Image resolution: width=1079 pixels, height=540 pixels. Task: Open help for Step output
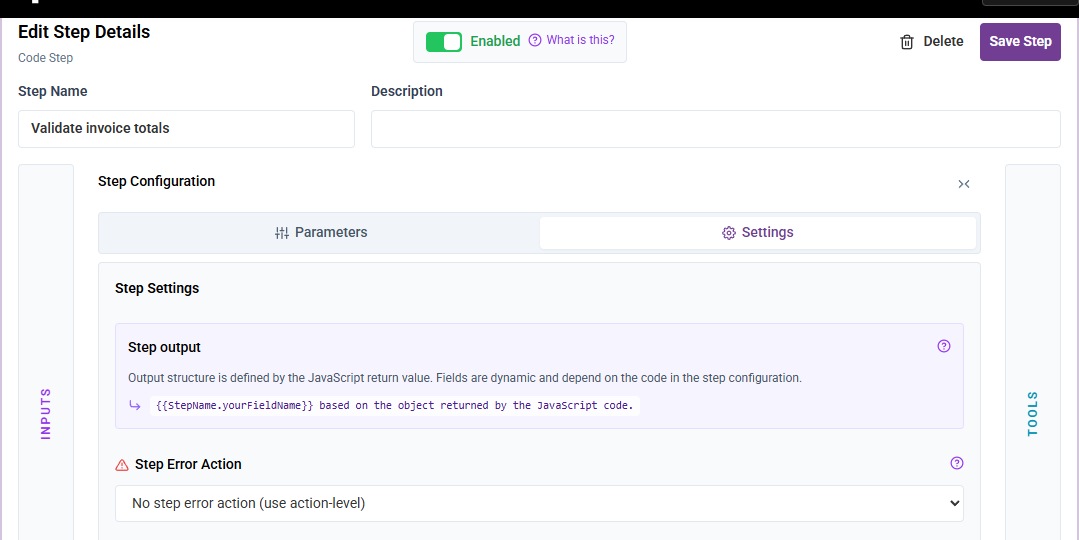[x=944, y=346]
